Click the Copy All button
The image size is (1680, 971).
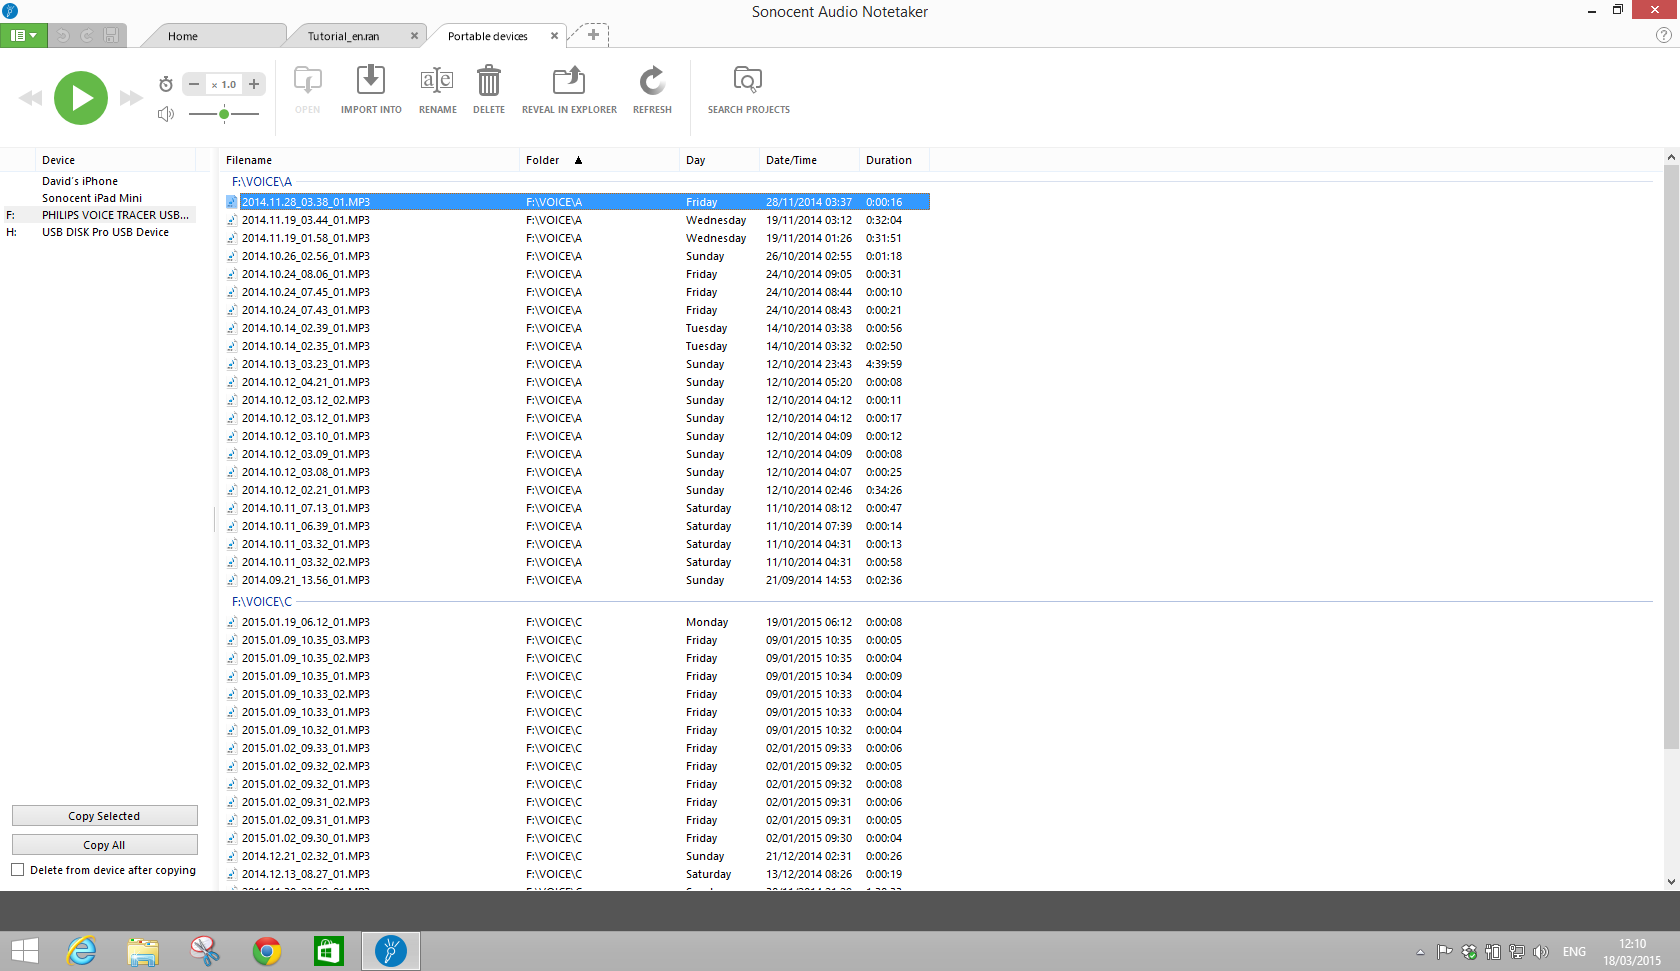tap(105, 845)
